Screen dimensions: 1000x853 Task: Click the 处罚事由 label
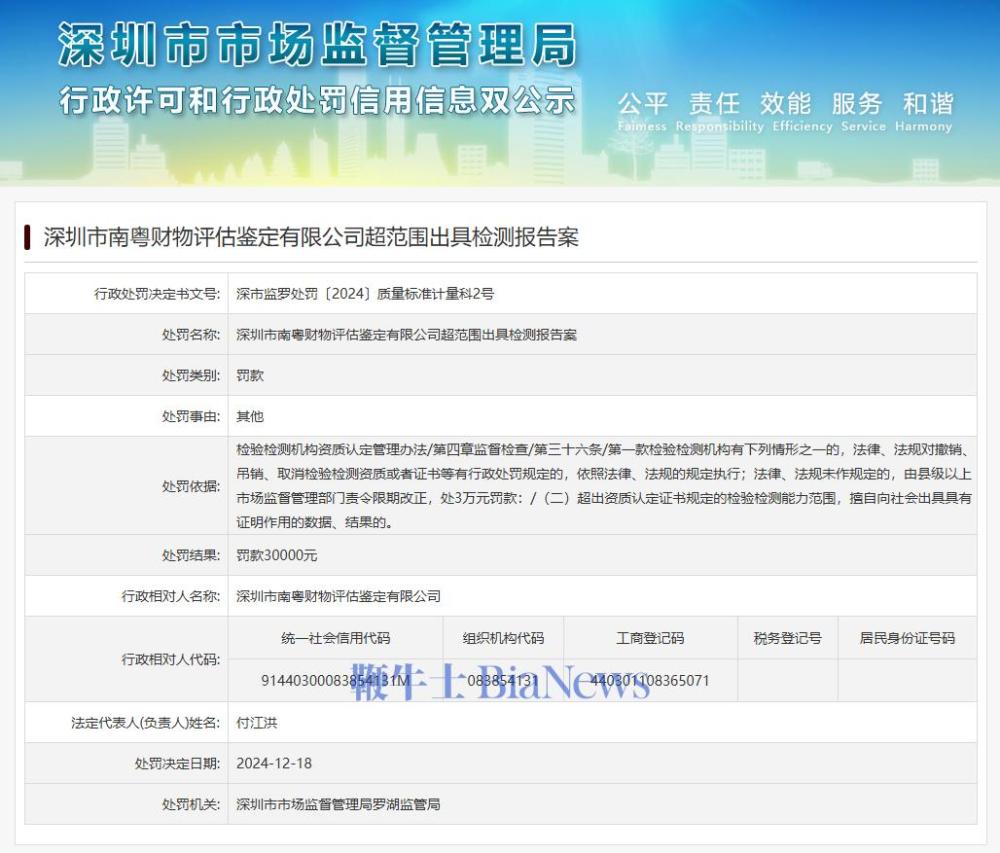tap(191, 416)
